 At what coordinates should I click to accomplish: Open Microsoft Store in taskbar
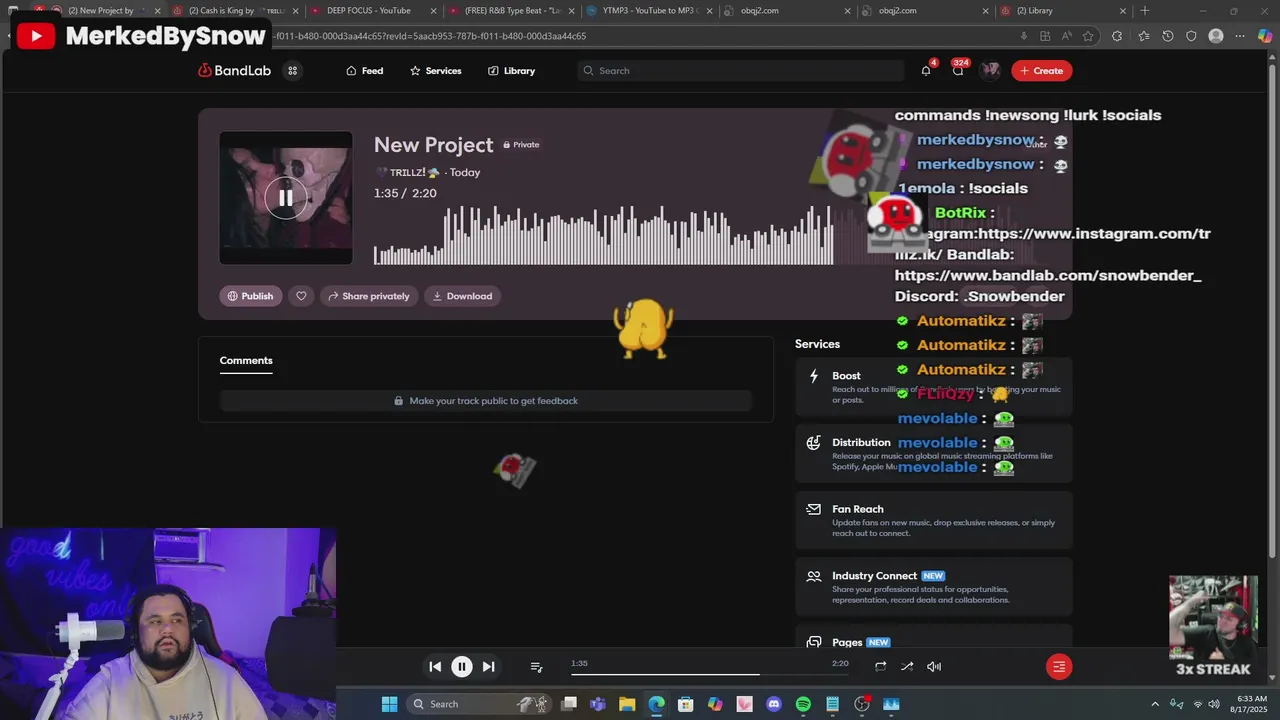(x=686, y=704)
